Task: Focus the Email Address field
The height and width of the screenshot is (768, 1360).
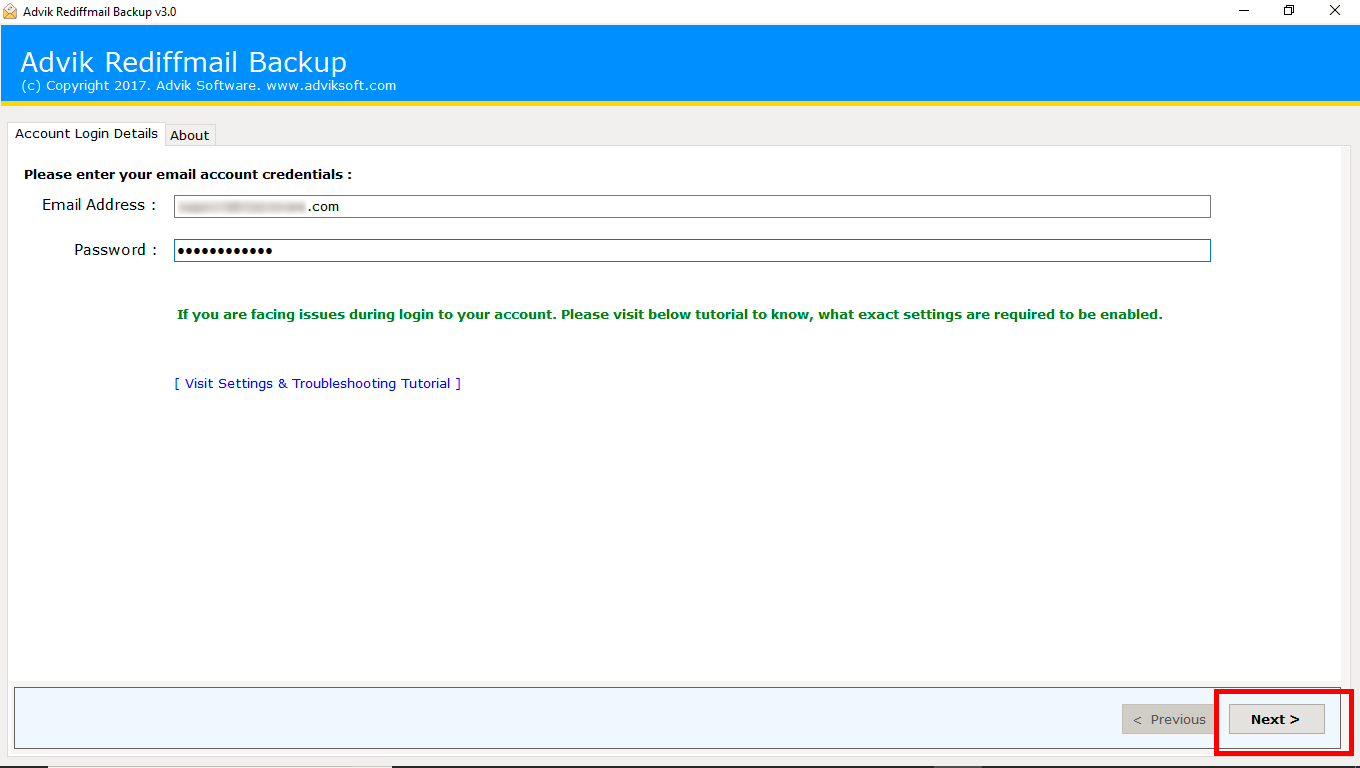Action: [692, 206]
